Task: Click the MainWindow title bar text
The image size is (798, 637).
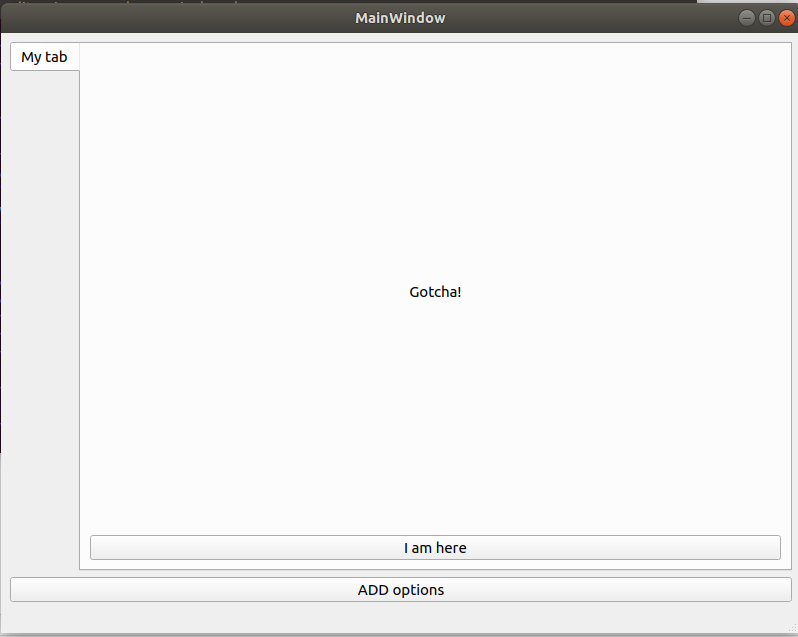Action: coord(400,18)
